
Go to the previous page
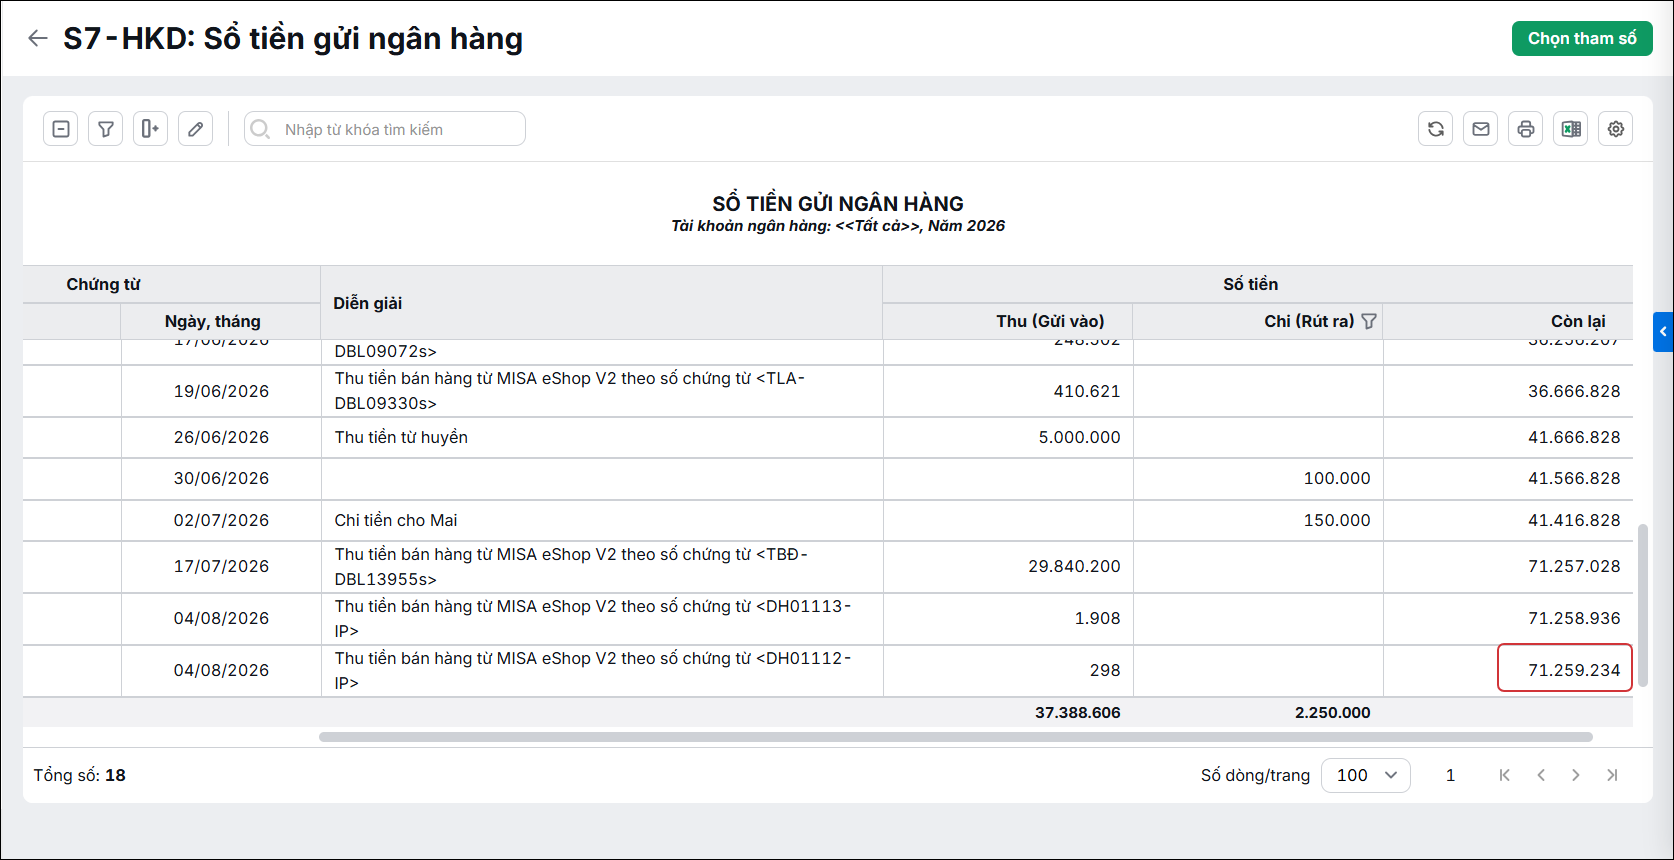[1541, 775]
